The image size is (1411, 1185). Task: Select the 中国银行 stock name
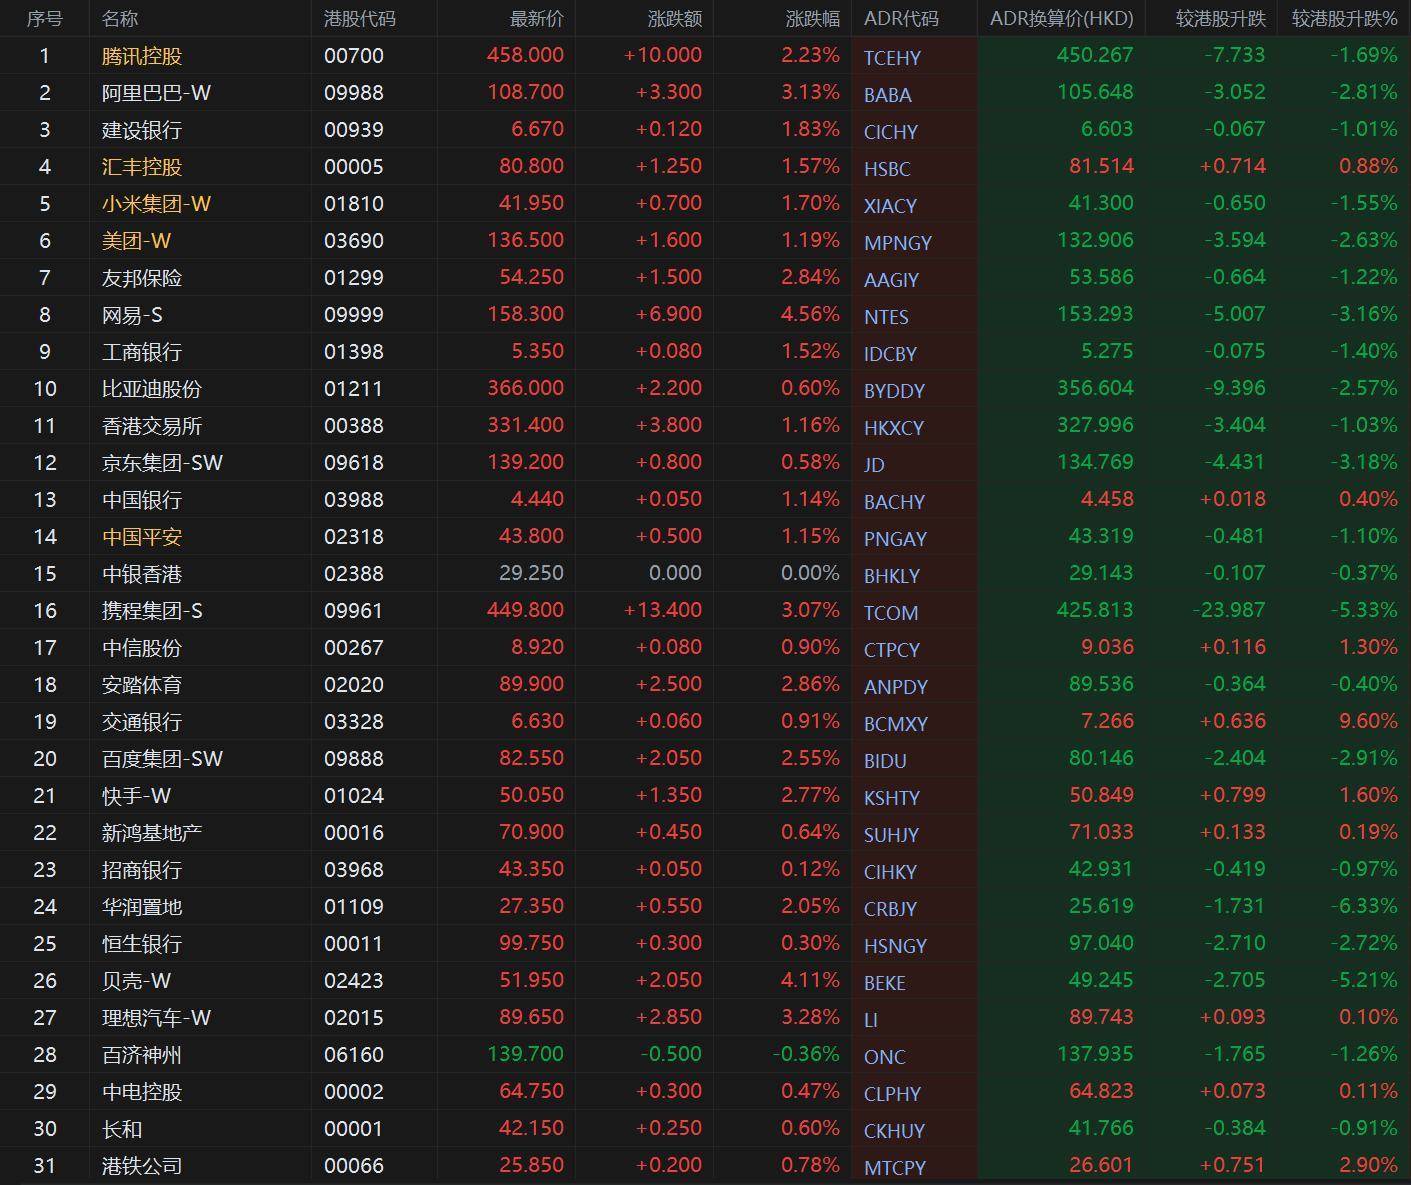coord(142,500)
